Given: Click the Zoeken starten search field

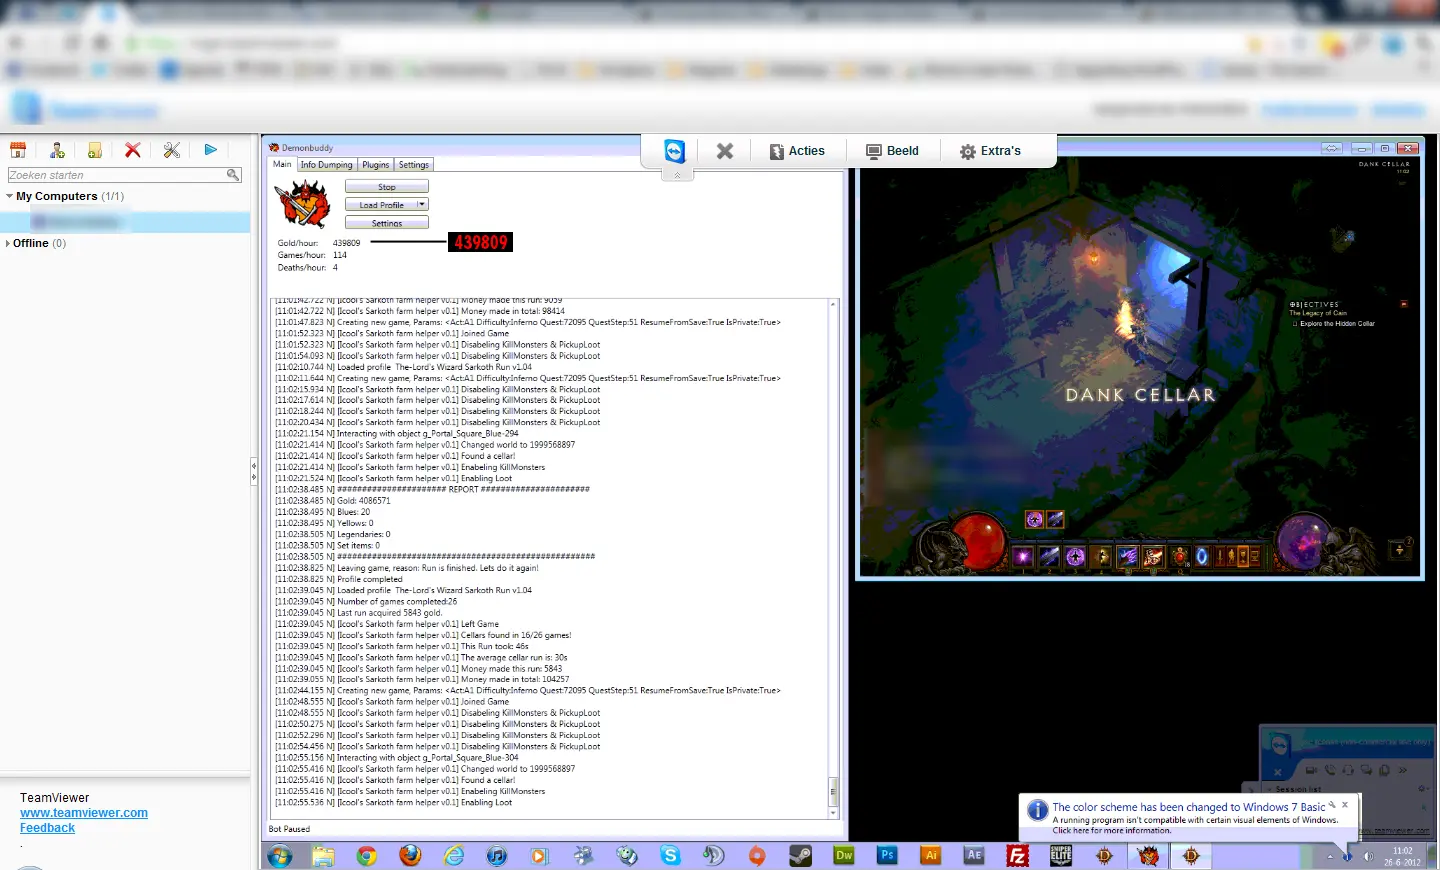Looking at the screenshot, I should click(x=115, y=175).
